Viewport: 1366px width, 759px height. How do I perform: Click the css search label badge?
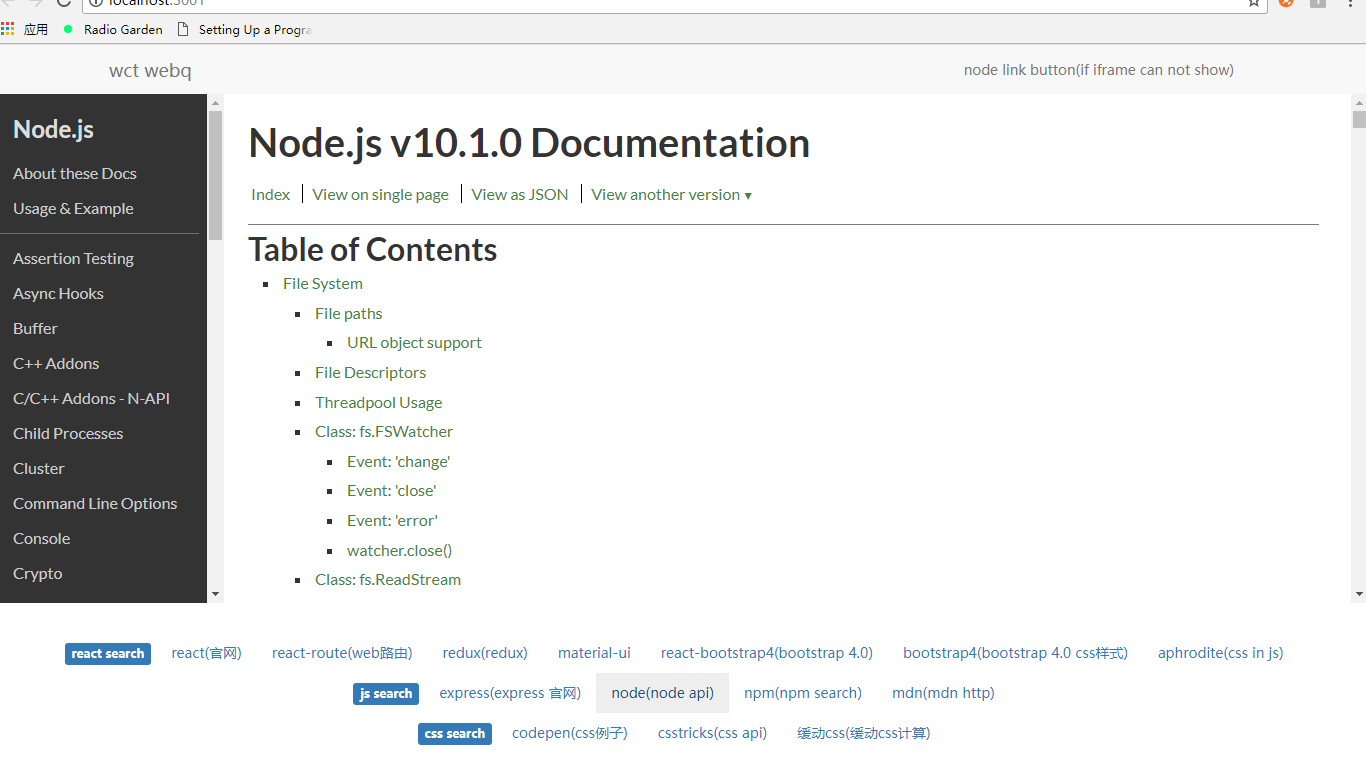(x=455, y=734)
